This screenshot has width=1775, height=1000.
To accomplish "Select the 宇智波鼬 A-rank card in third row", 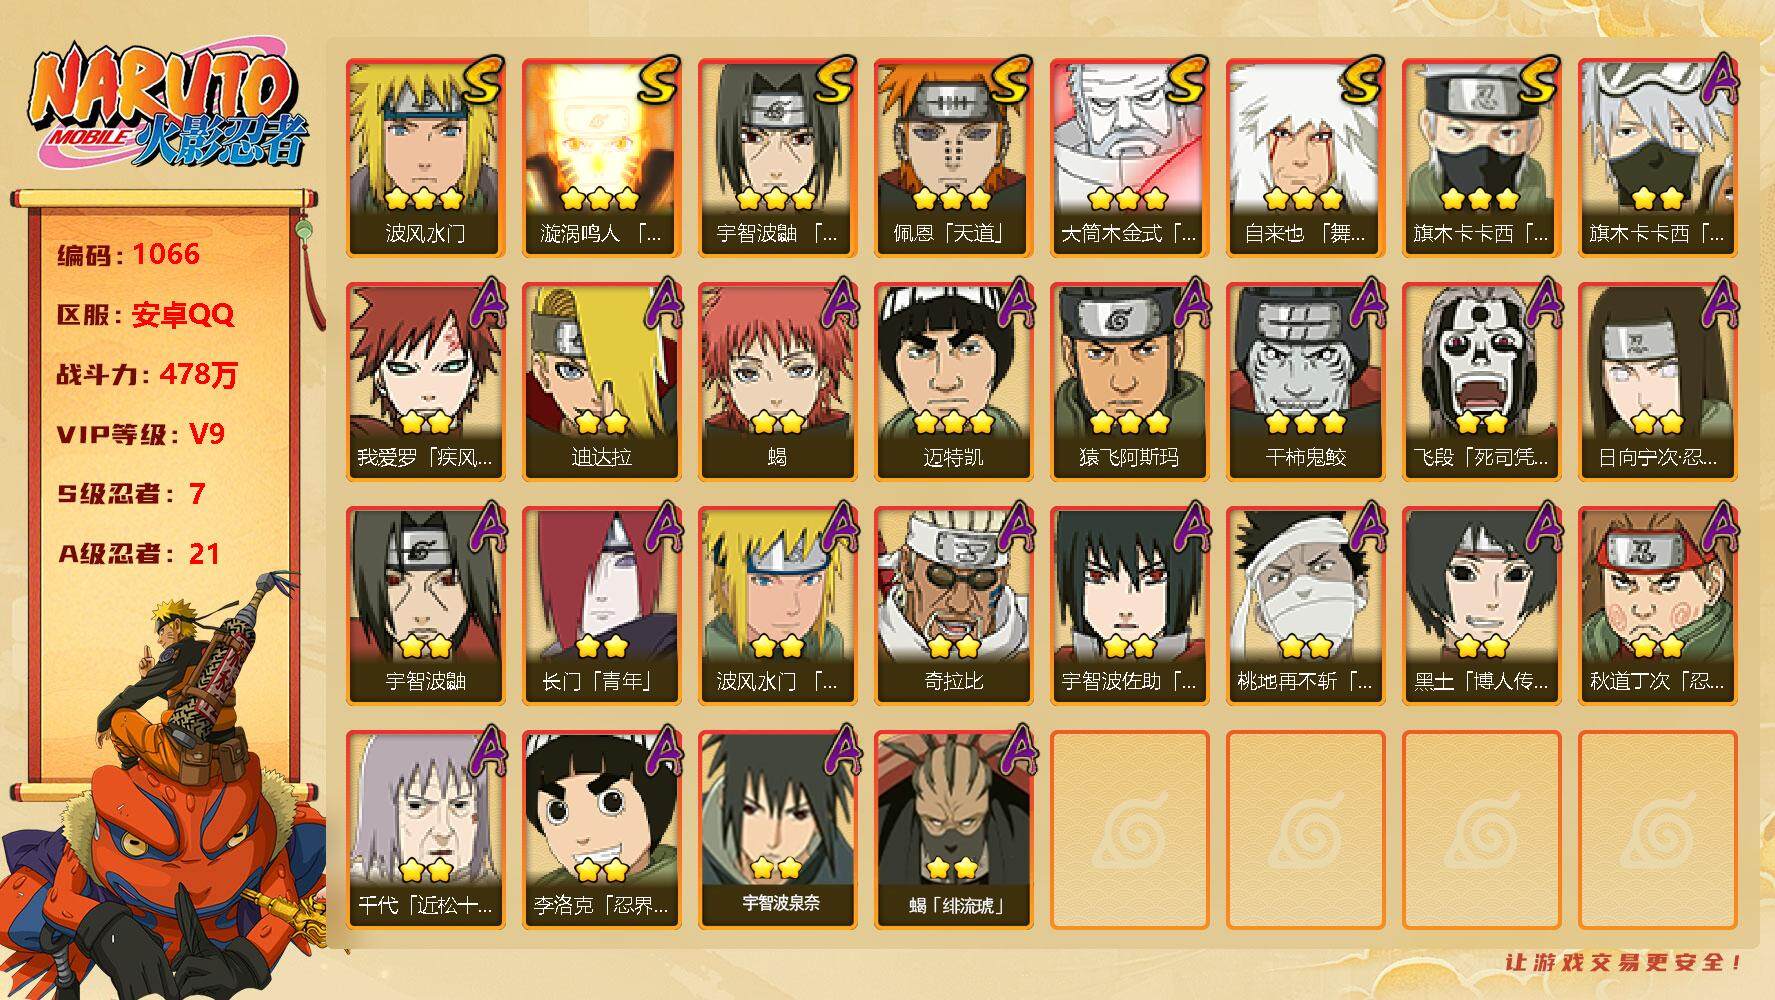I will [425, 606].
